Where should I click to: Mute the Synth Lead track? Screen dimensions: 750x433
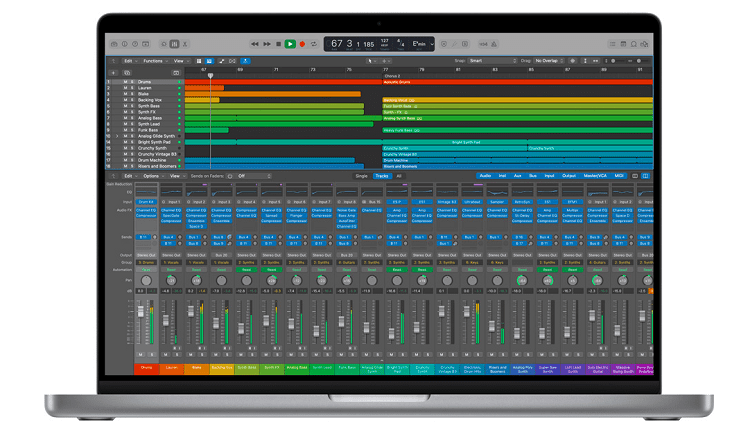(125, 124)
